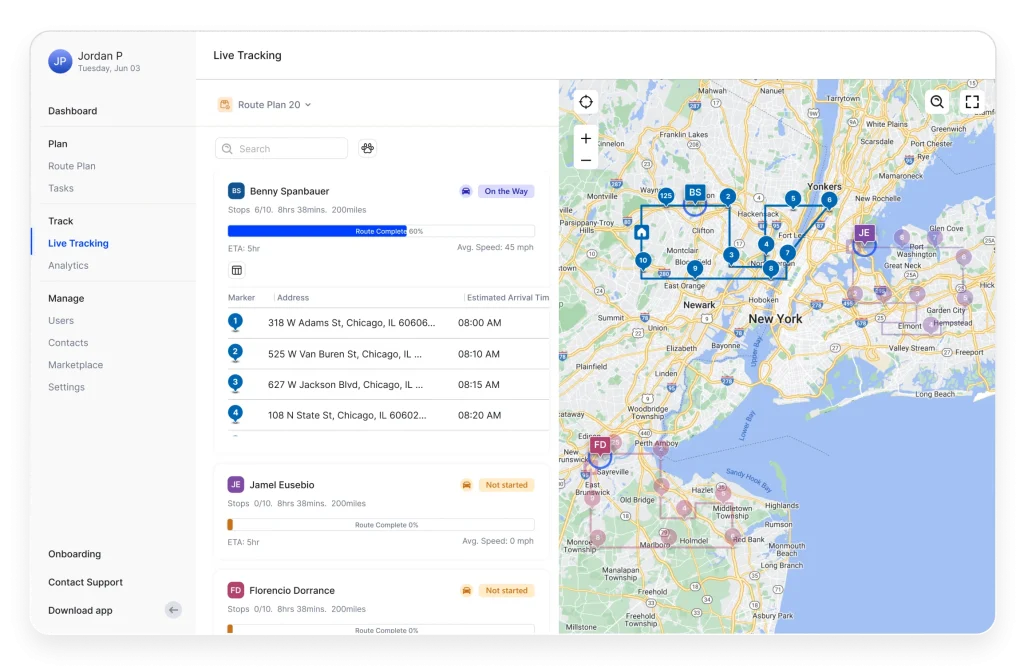
Task: Select the 108 N State St address
Action: coord(347,416)
